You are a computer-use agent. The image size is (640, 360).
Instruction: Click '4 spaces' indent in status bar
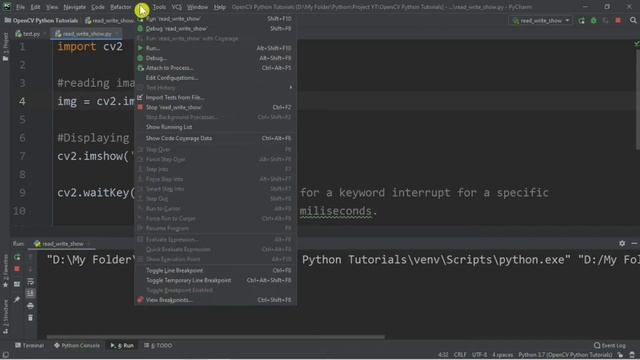[502, 355]
